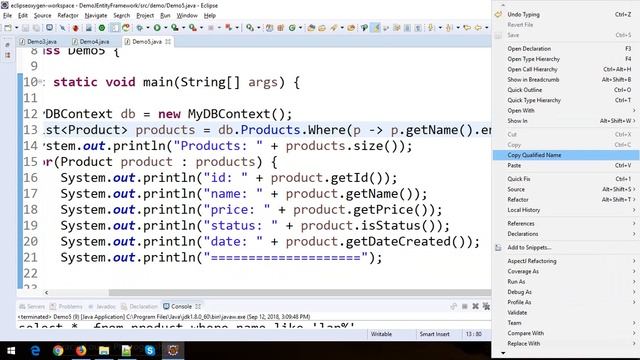Click the Undo Typing icon in context menu

pyautogui.click(x=498, y=14)
